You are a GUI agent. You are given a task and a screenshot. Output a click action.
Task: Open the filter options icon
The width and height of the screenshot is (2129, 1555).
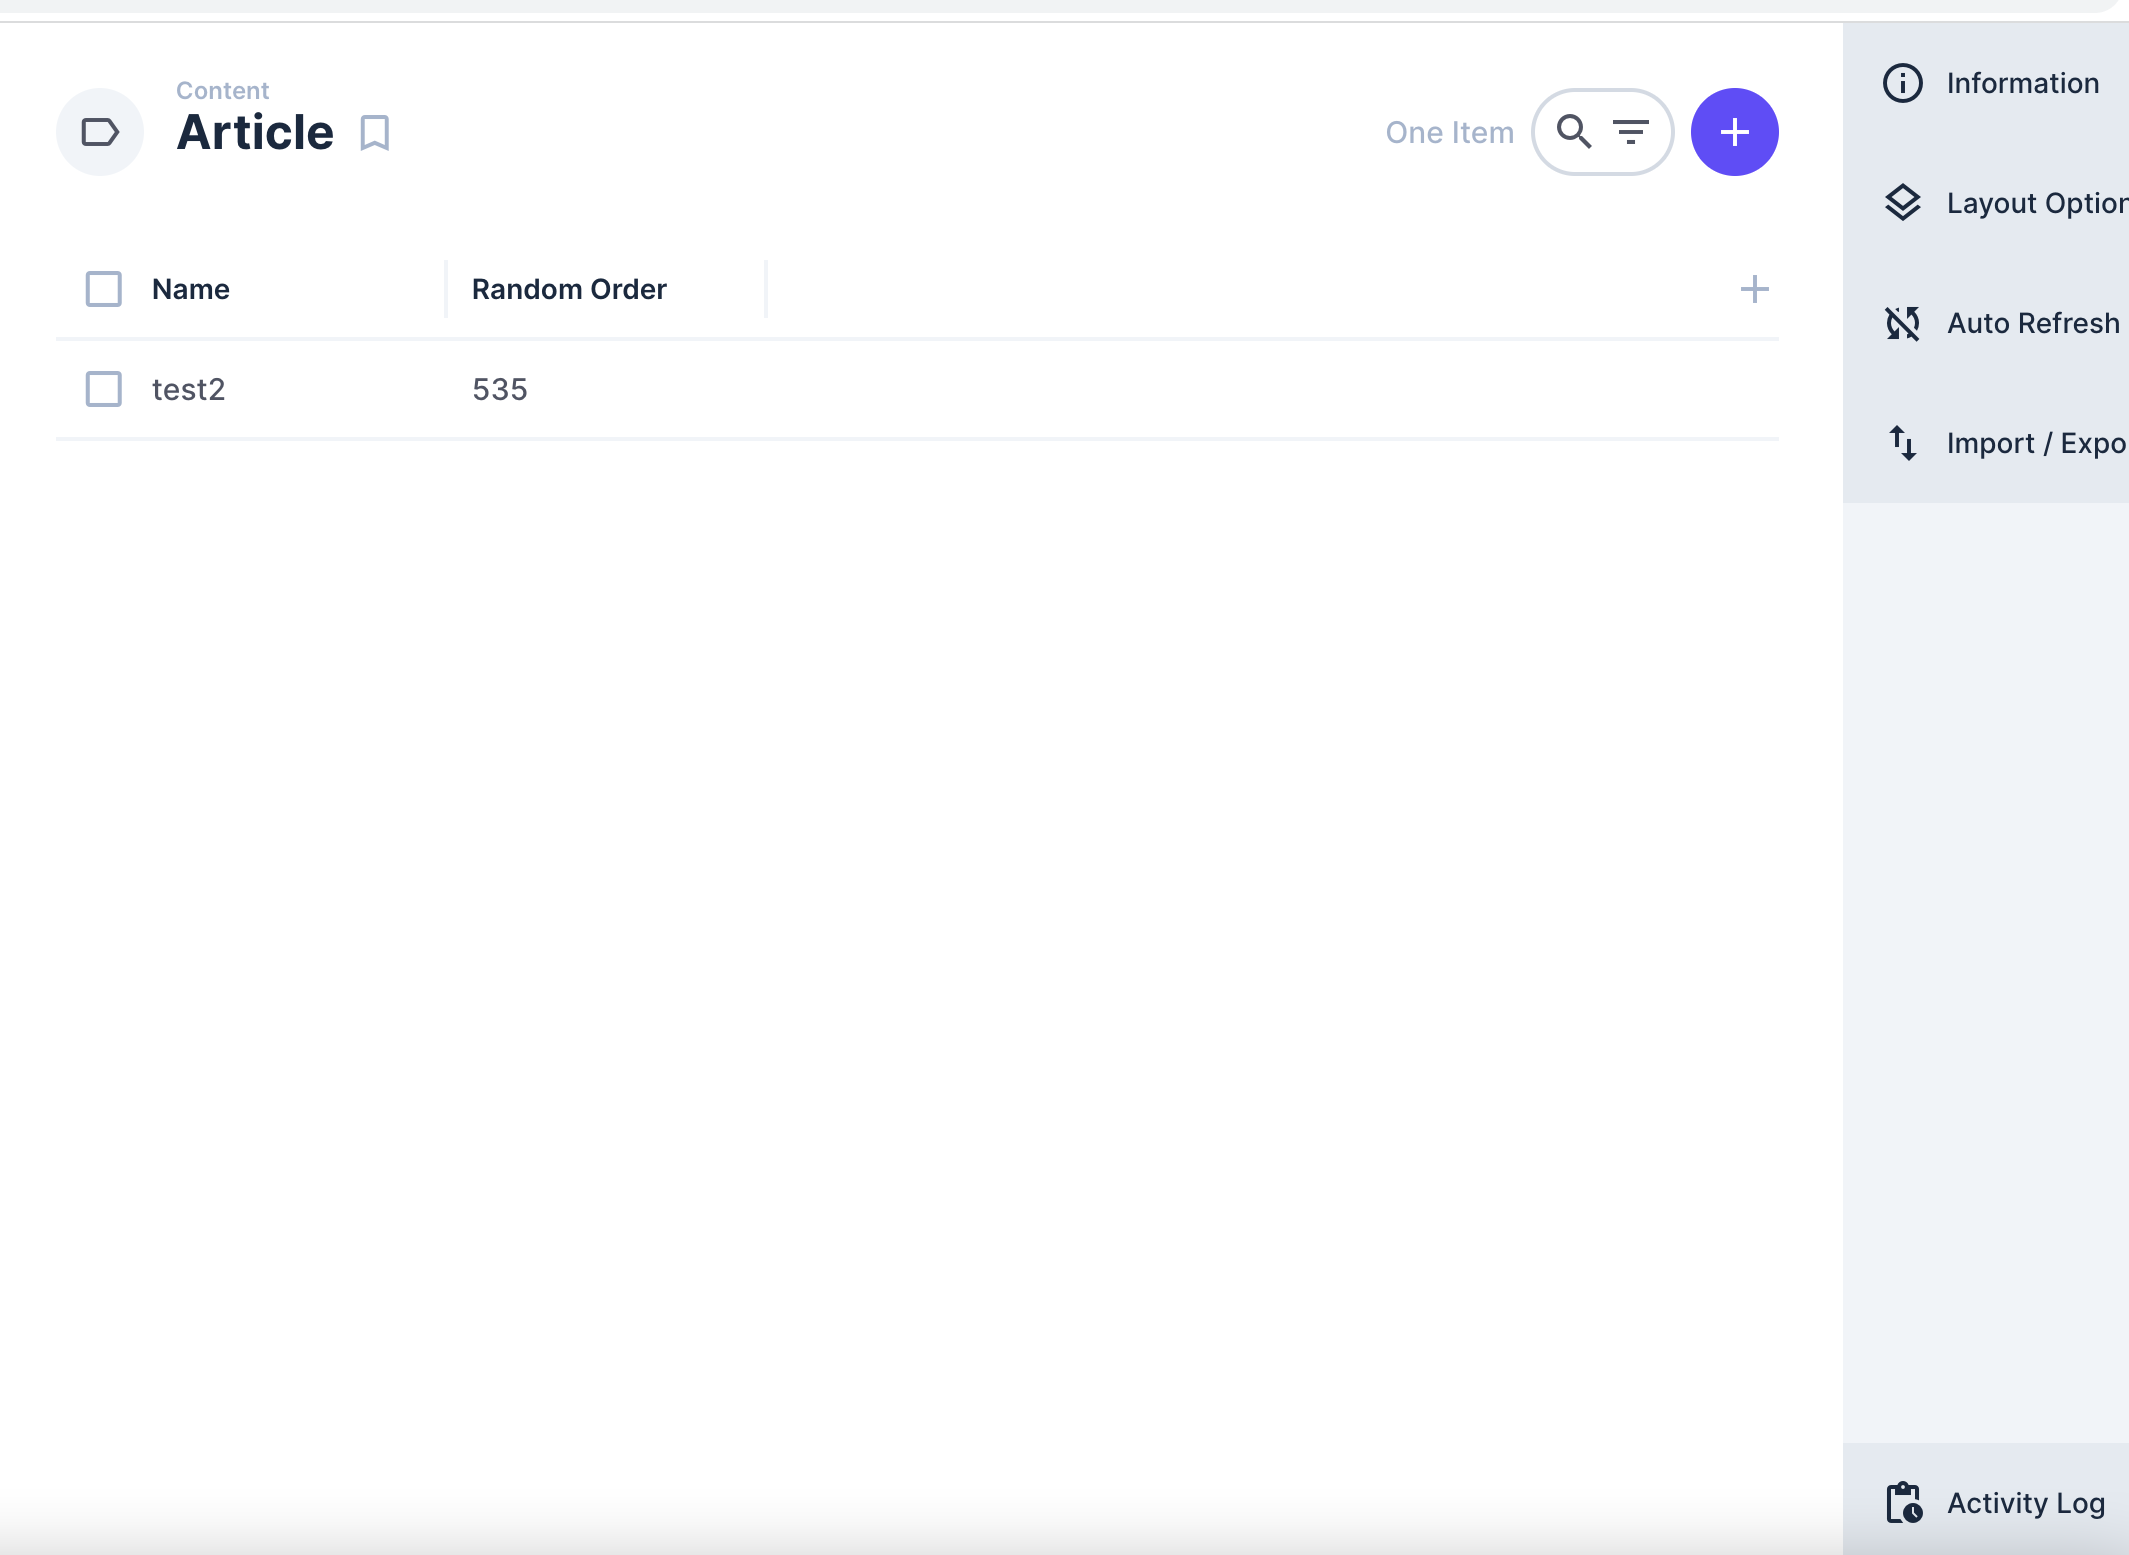[x=1632, y=131]
